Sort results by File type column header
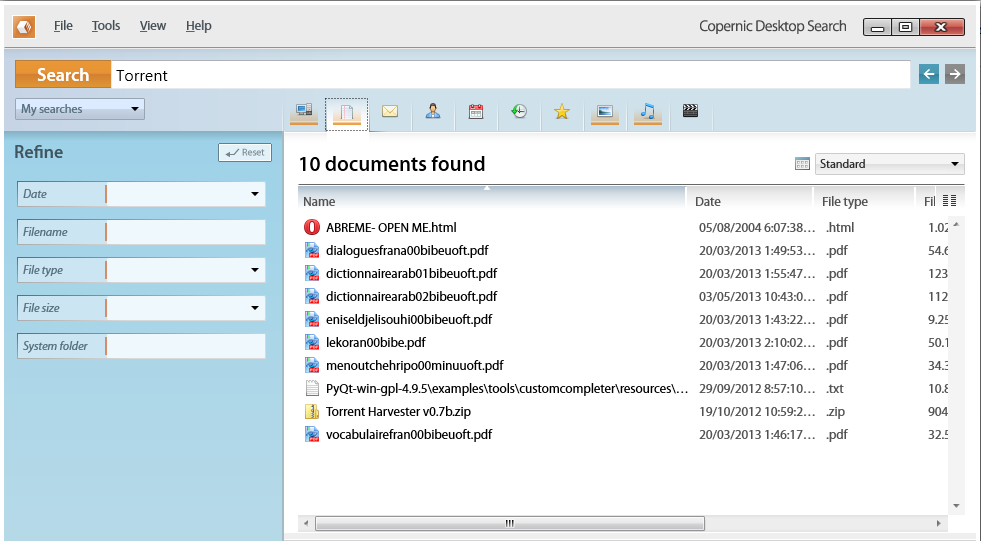The image size is (981, 541). coord(865,201)
